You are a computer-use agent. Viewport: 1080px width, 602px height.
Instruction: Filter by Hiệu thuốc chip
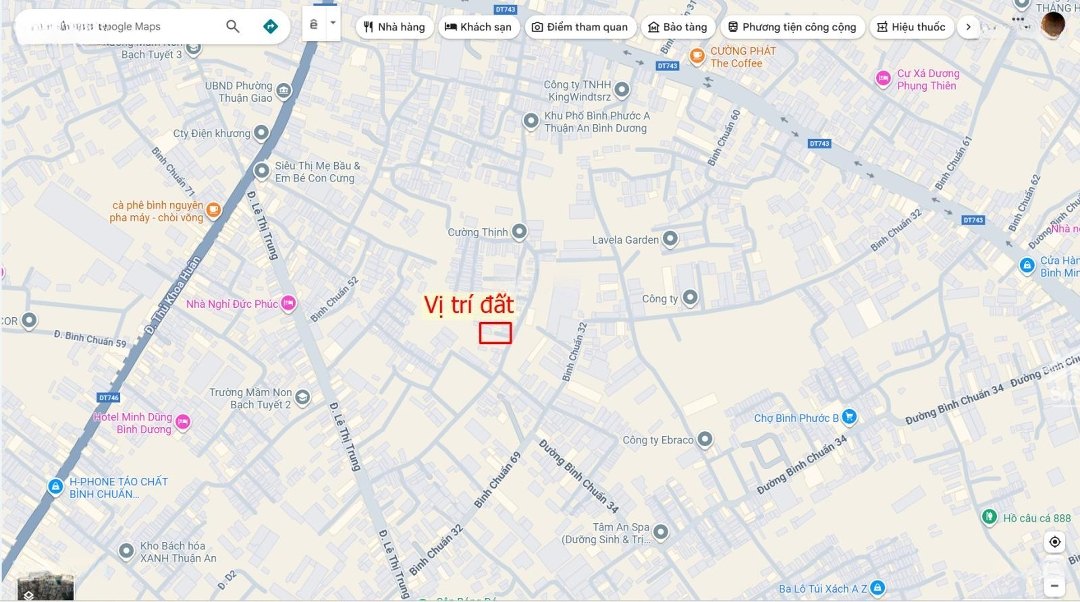click(911, 27)
